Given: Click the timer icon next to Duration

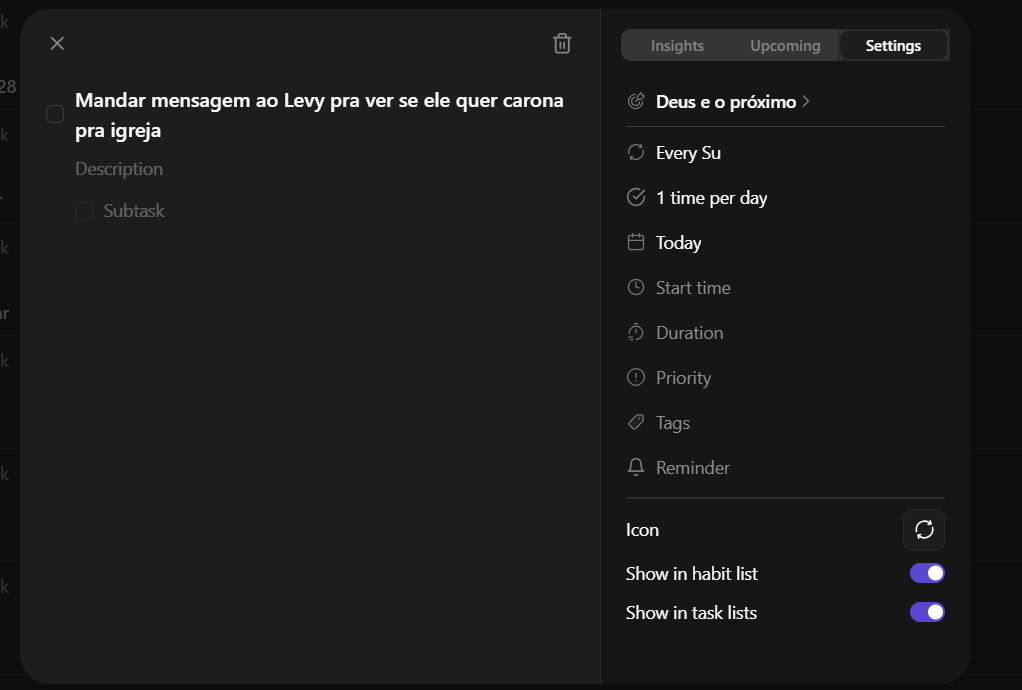Looking at the screenshot, I should click(x=635, y=332).
